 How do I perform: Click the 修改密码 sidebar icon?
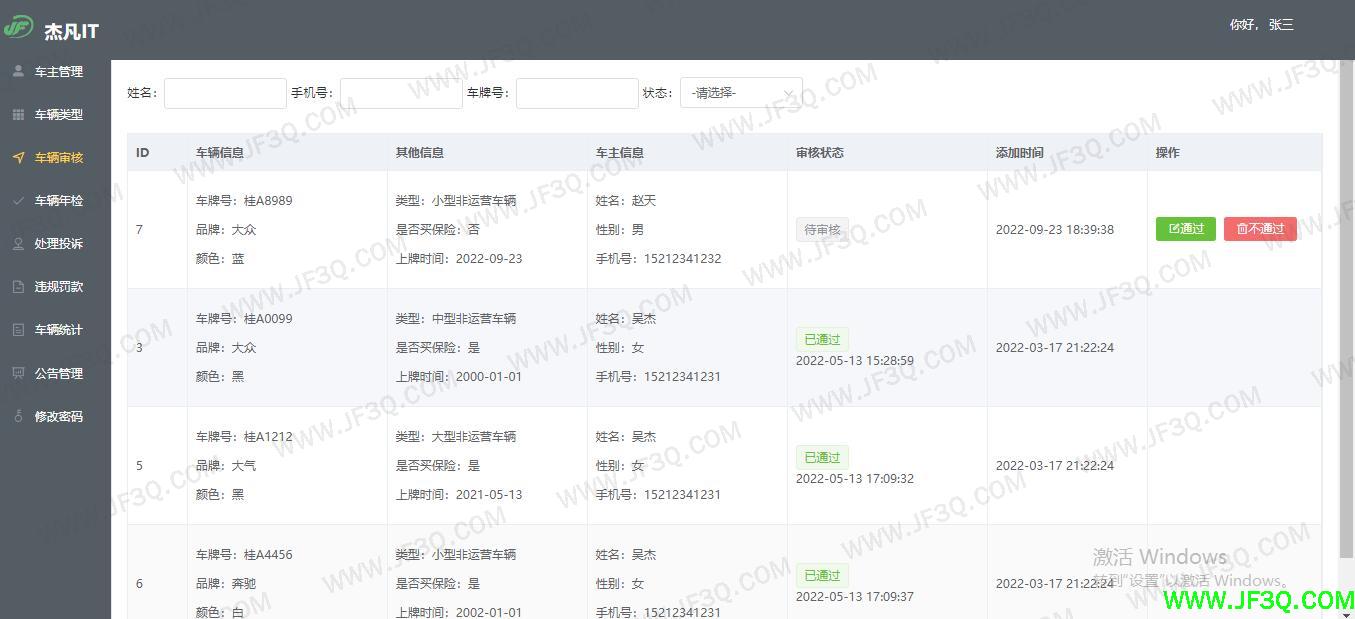tap(18, 416)
